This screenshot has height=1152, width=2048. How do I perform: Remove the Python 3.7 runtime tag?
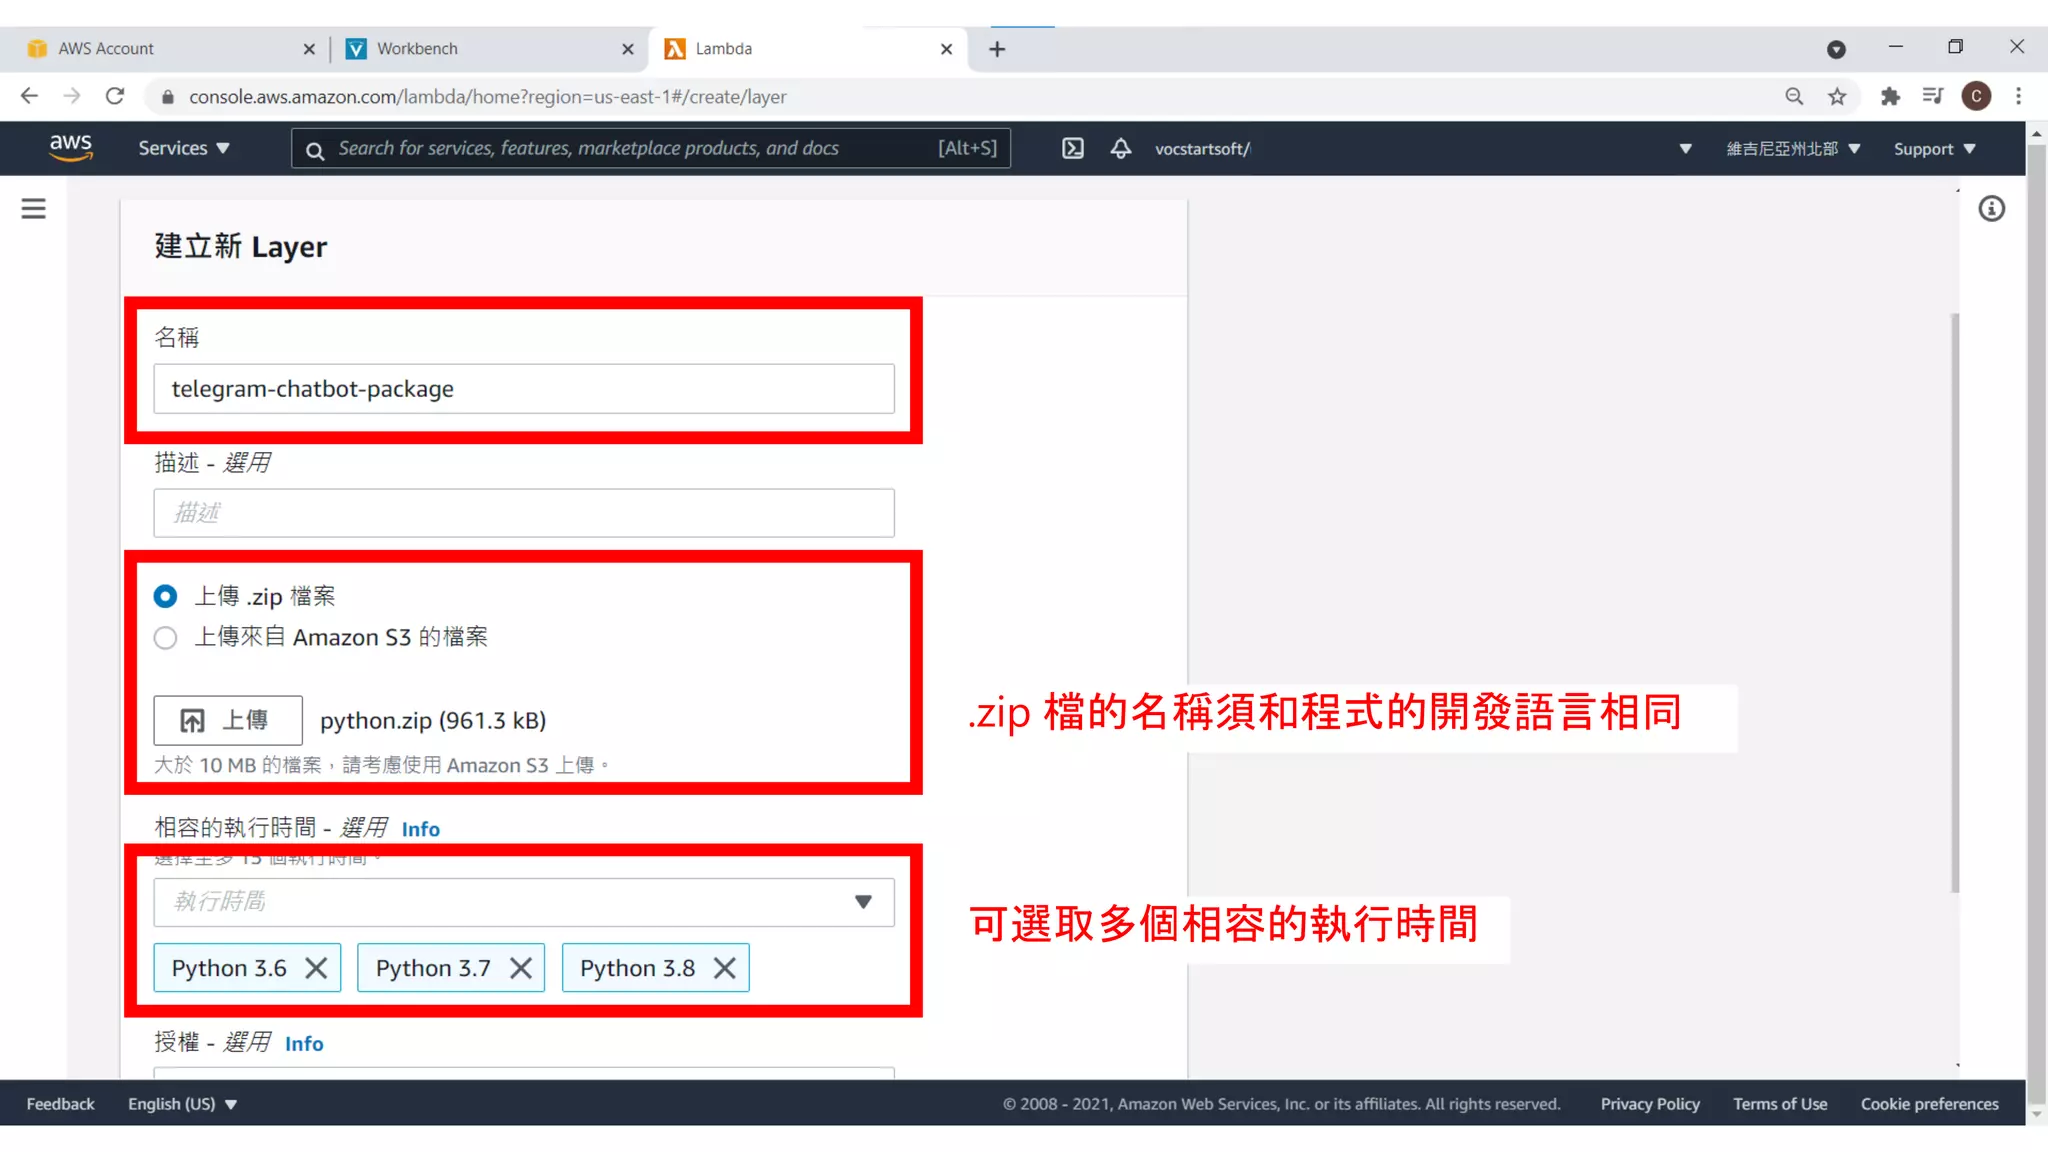pyautogui.click(x=520, y=968)
